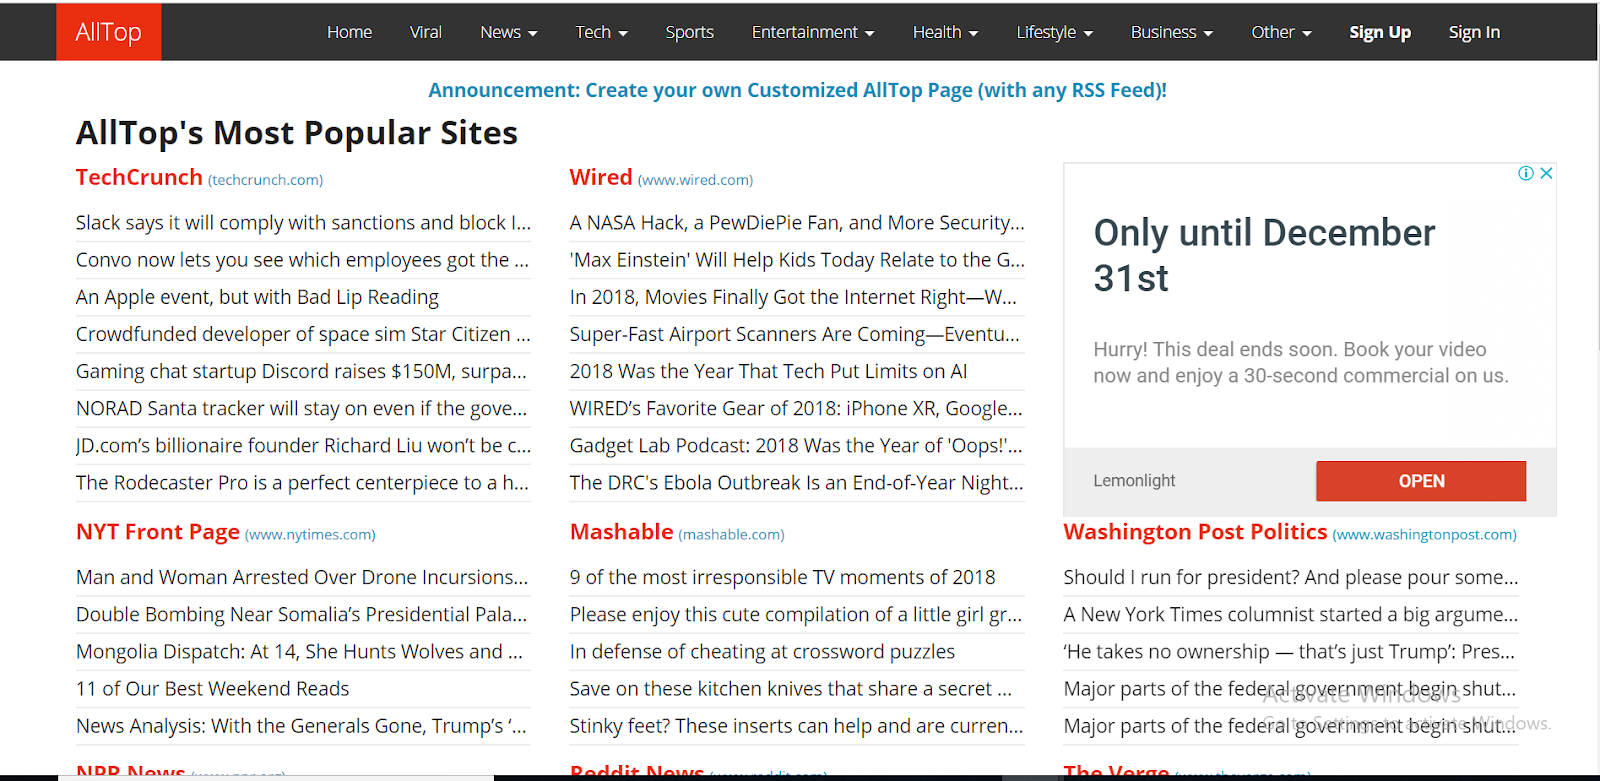Image resolution: width=1600 pixels, height=781 pixels.
Task: Go to the Viral page
Action: (425, 32)
